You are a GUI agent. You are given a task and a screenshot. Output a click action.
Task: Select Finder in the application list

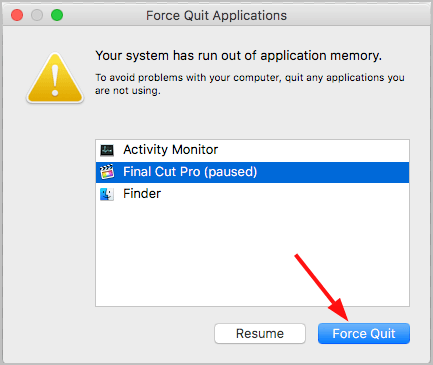[x=252, y=194]
